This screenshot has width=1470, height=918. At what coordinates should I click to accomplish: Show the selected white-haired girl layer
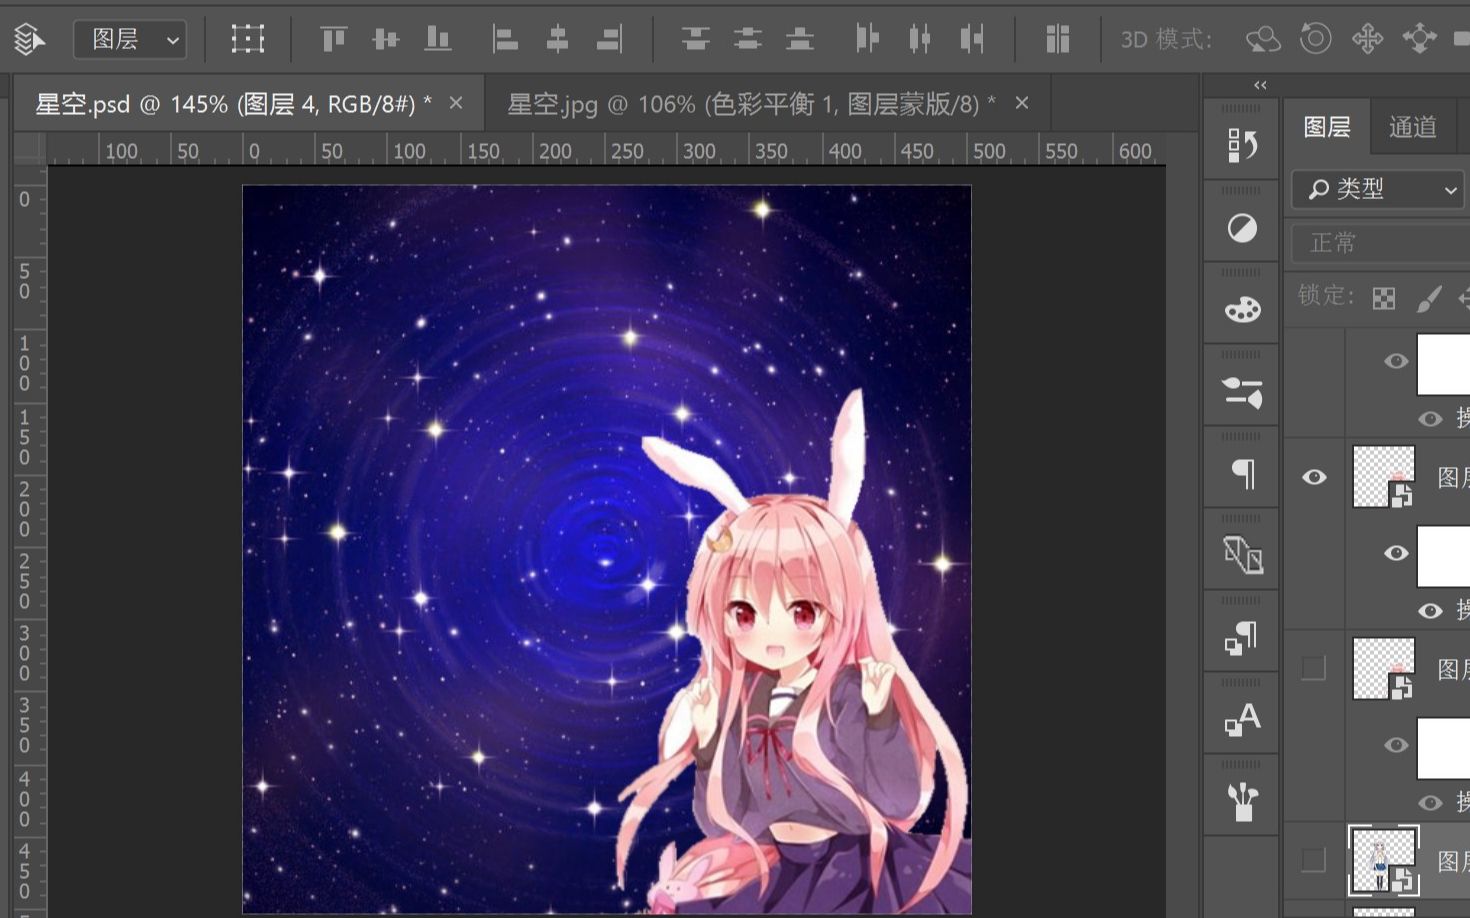[1313, 859]
